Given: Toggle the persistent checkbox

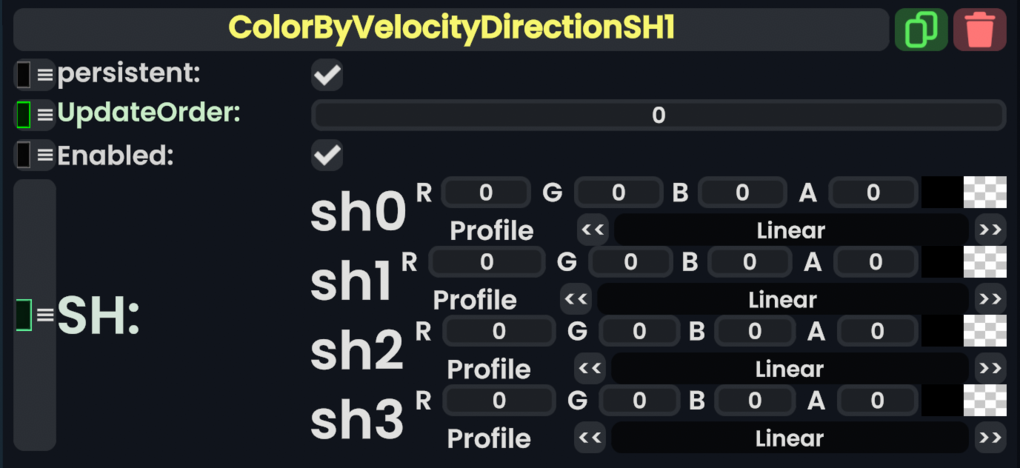Looking at the screenshot, I should point(327,75).
